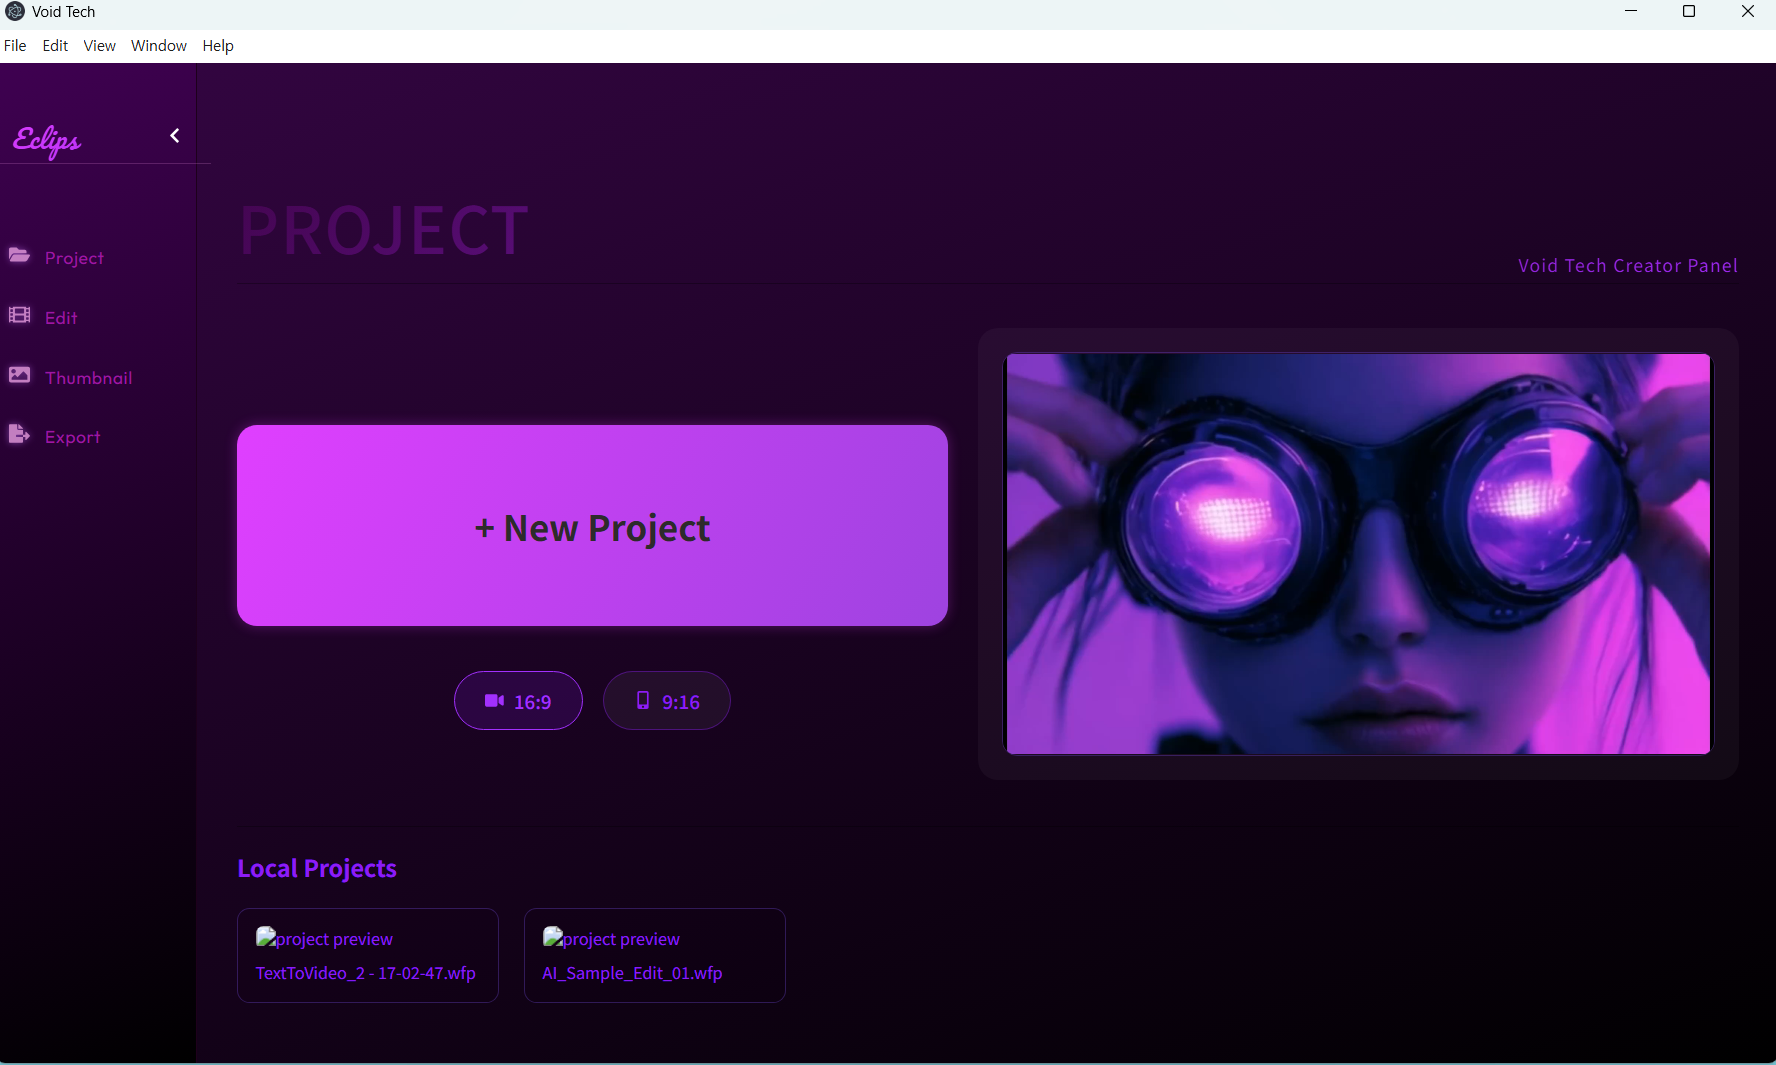Open the Help menu
Image resolution: width=1776 pixels, height=1065 pixels.
tap(218, 46)
